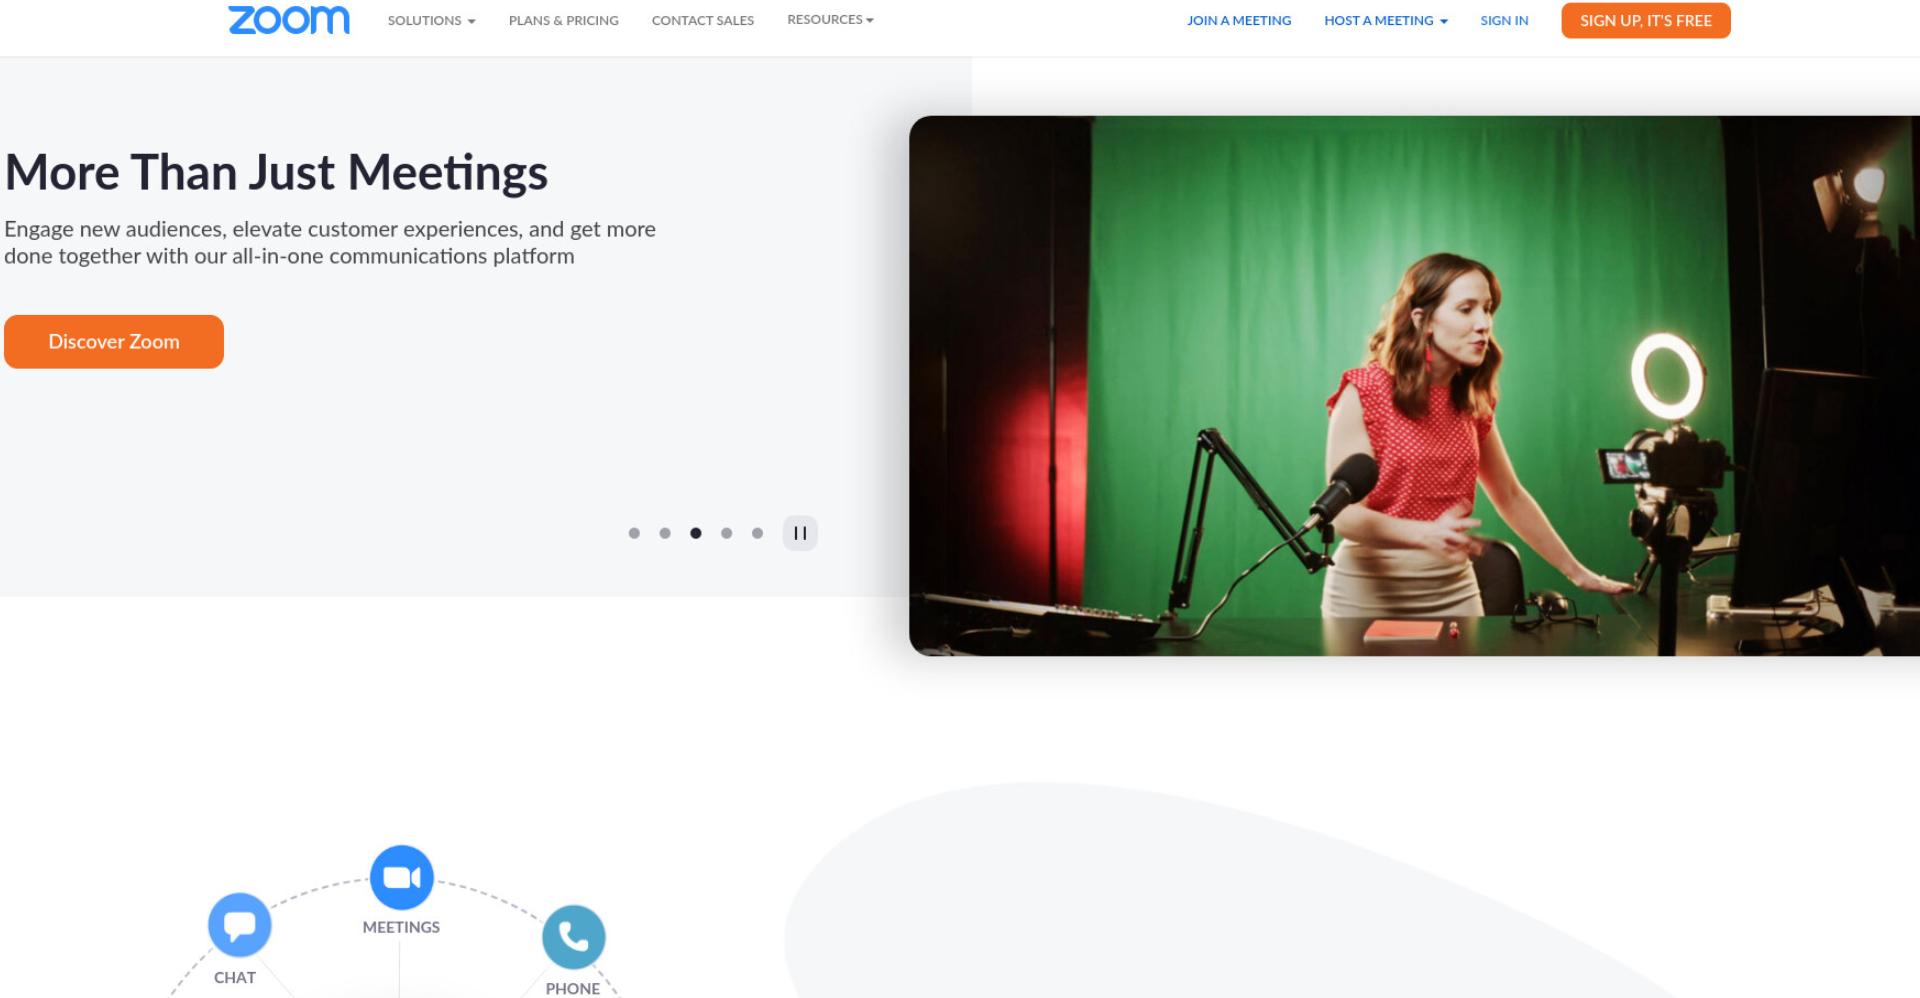Go to fourth carousel slide dot
Image resolution: width=1920 pixels, height=998 pixels.
tap(727, 533)
